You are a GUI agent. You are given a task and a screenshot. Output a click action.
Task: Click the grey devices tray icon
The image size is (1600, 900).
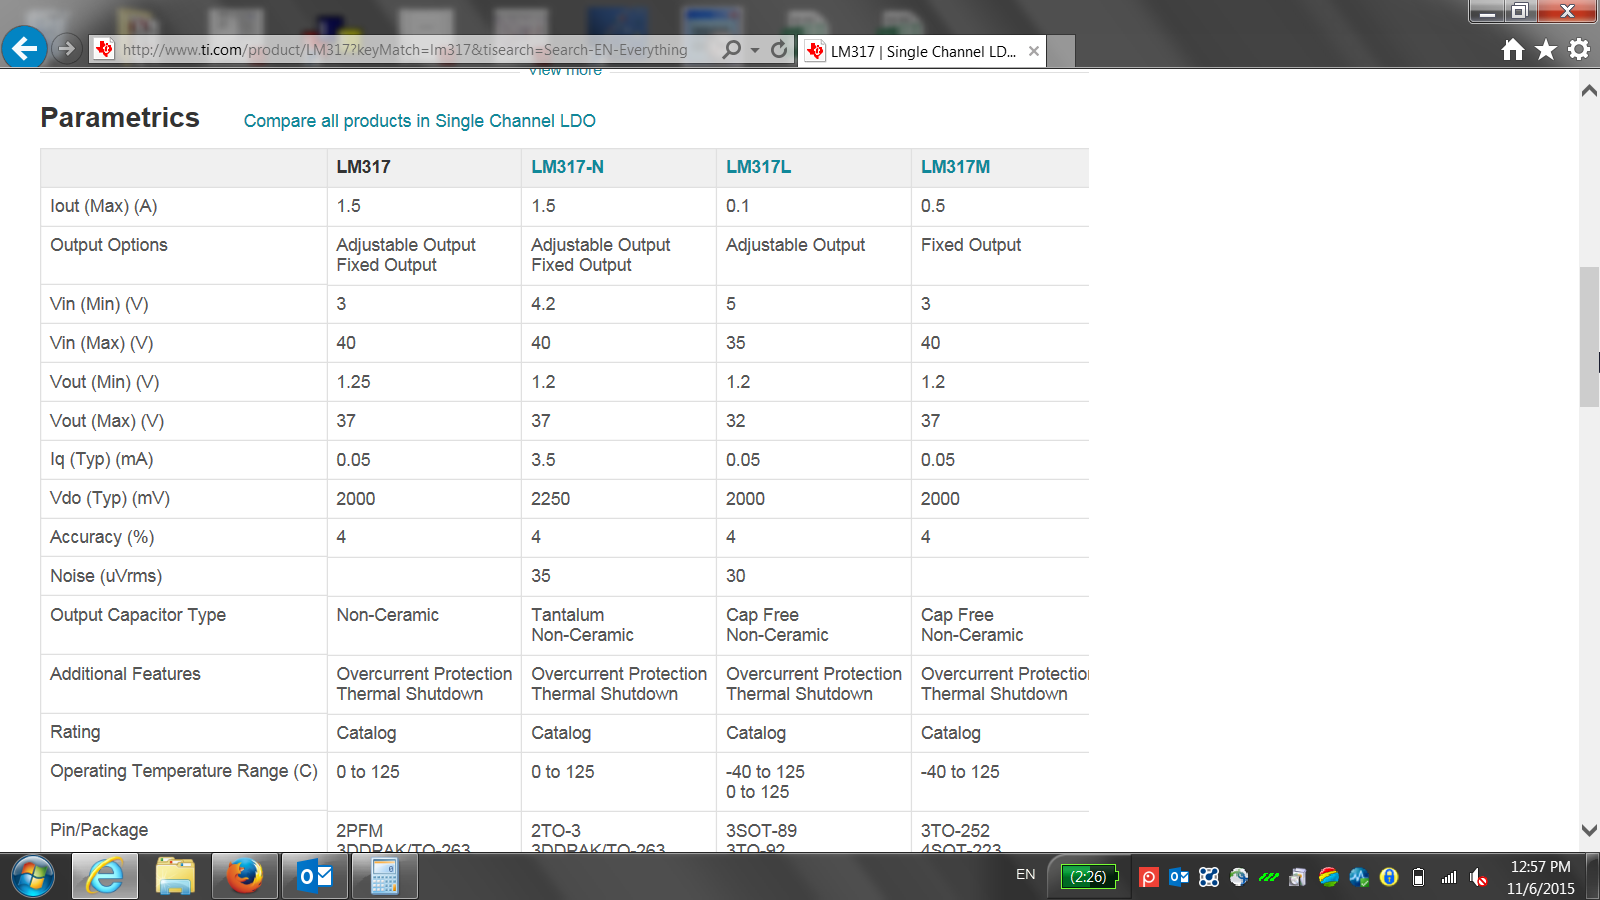(x=1298, y=877)
